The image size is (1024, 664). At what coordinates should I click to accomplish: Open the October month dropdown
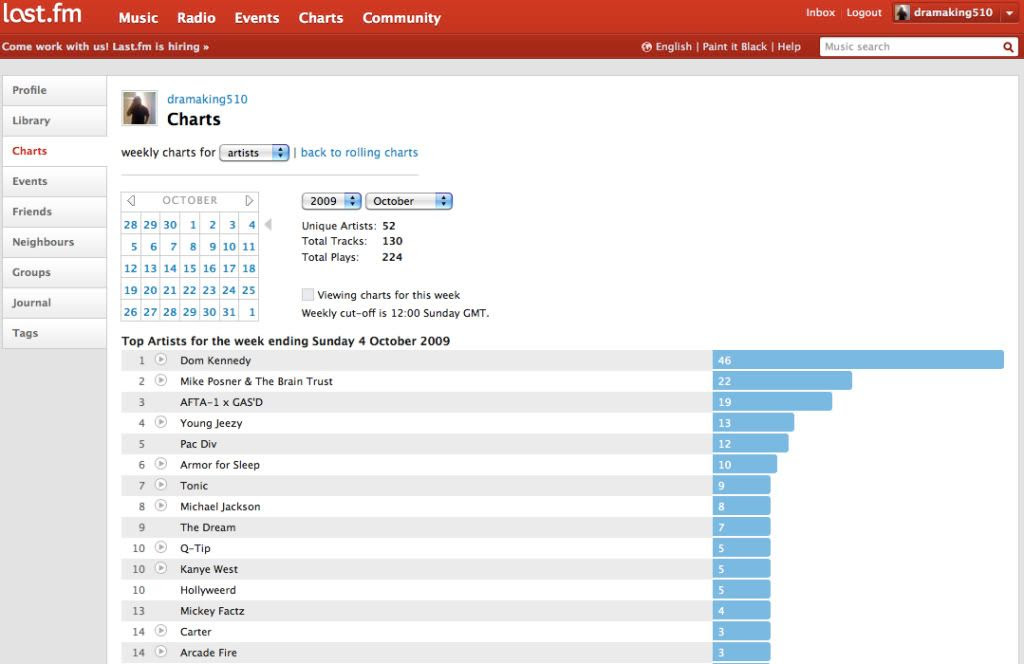[x=409, y=201]
